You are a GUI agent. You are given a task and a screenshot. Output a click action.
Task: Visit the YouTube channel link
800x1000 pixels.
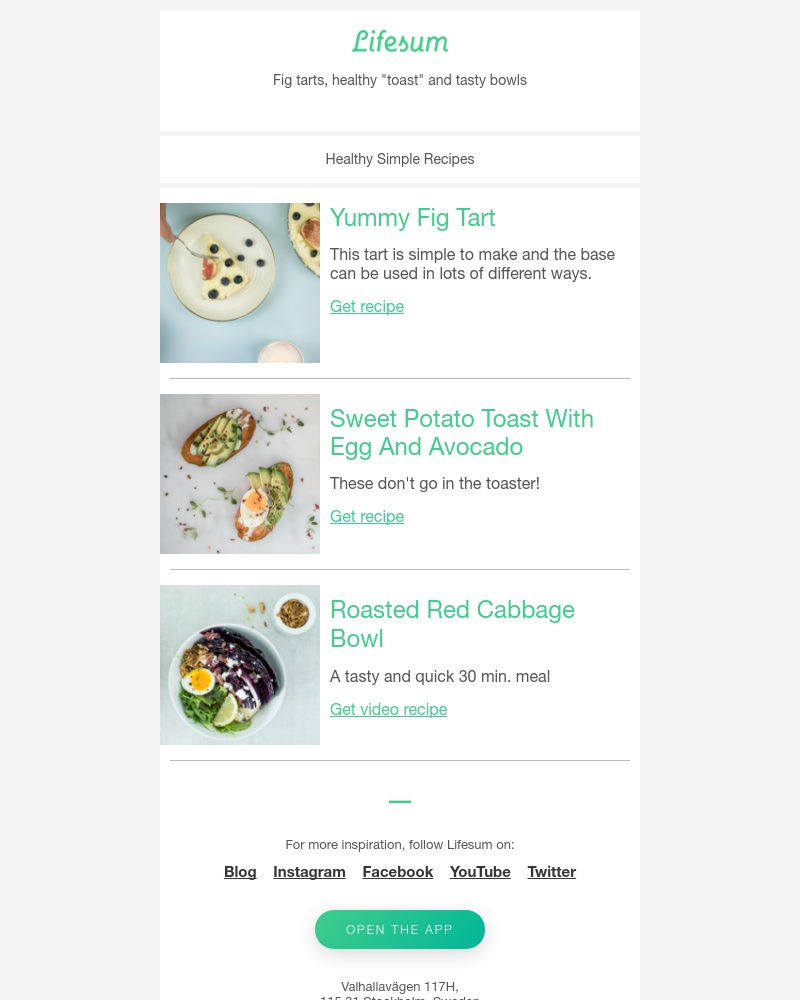coord(480,871)
